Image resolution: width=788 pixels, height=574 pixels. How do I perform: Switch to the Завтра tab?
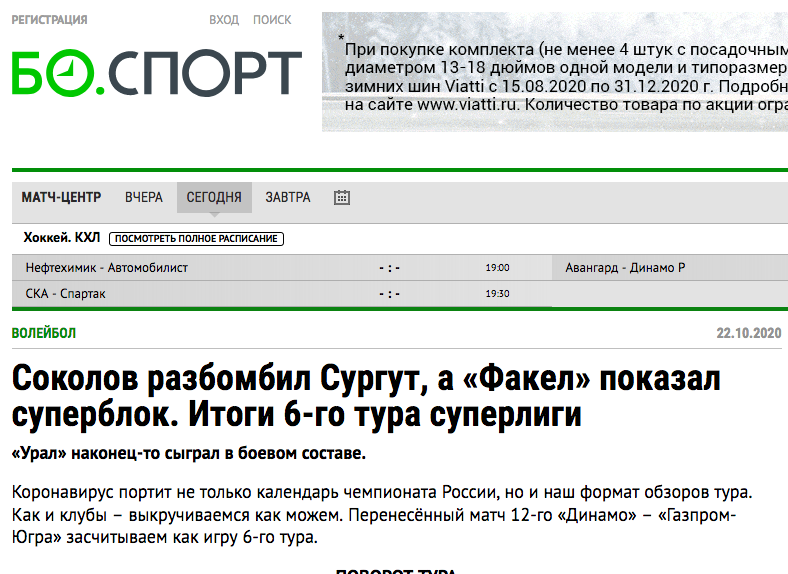coord(288,198)
